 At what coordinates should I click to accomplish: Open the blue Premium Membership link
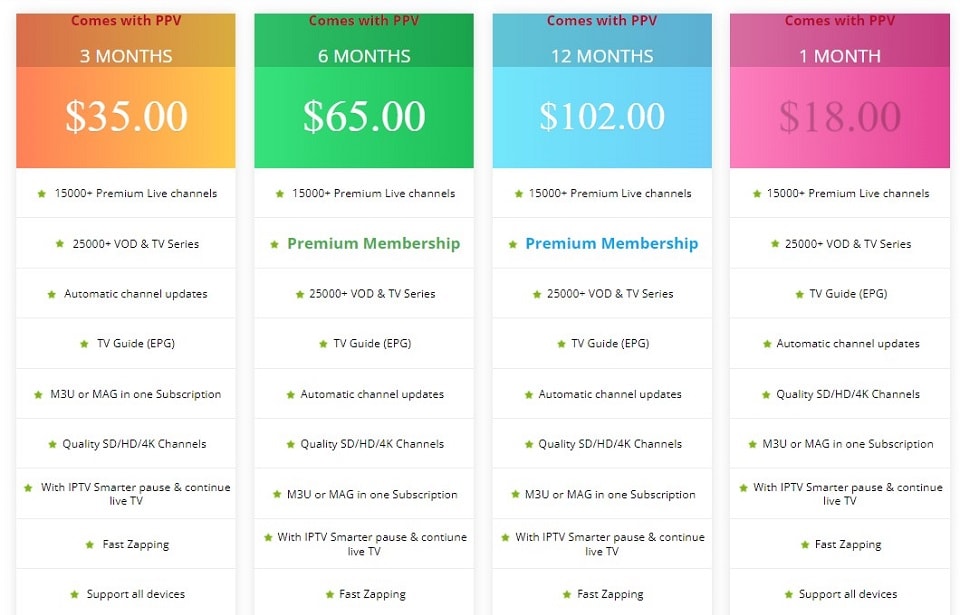[612, 244]
